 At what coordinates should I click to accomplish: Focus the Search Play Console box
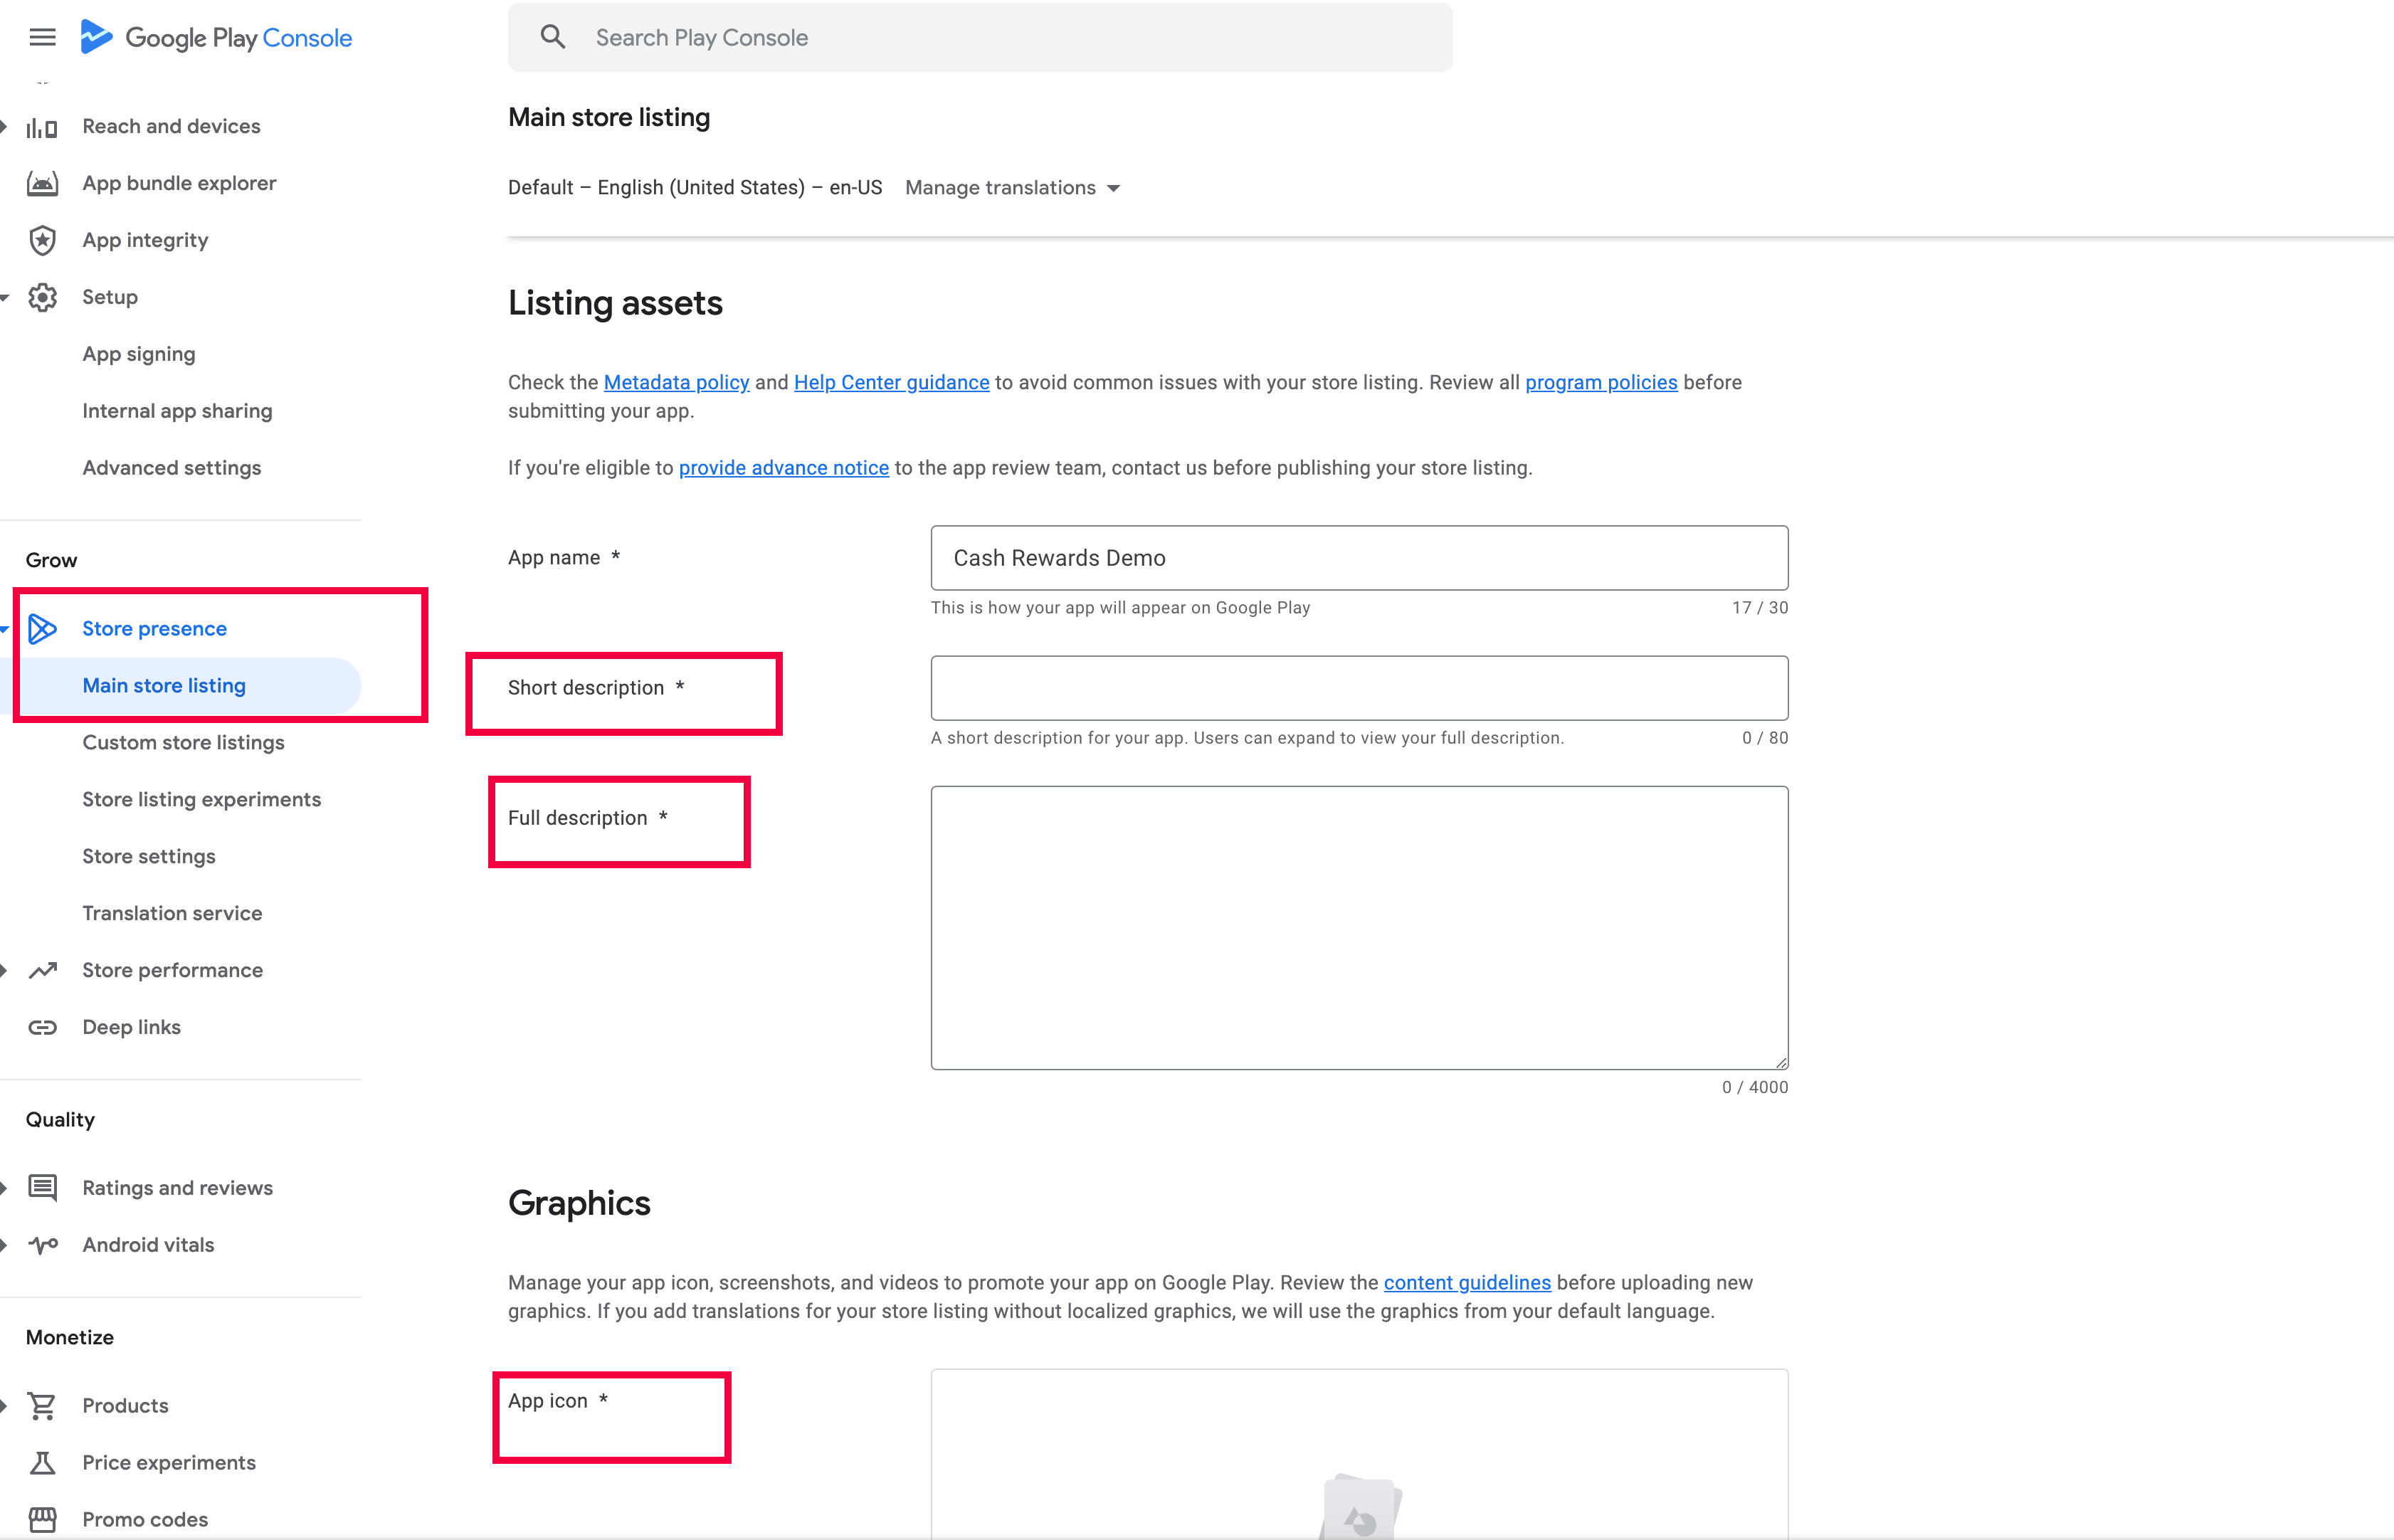tap(980, 37)
